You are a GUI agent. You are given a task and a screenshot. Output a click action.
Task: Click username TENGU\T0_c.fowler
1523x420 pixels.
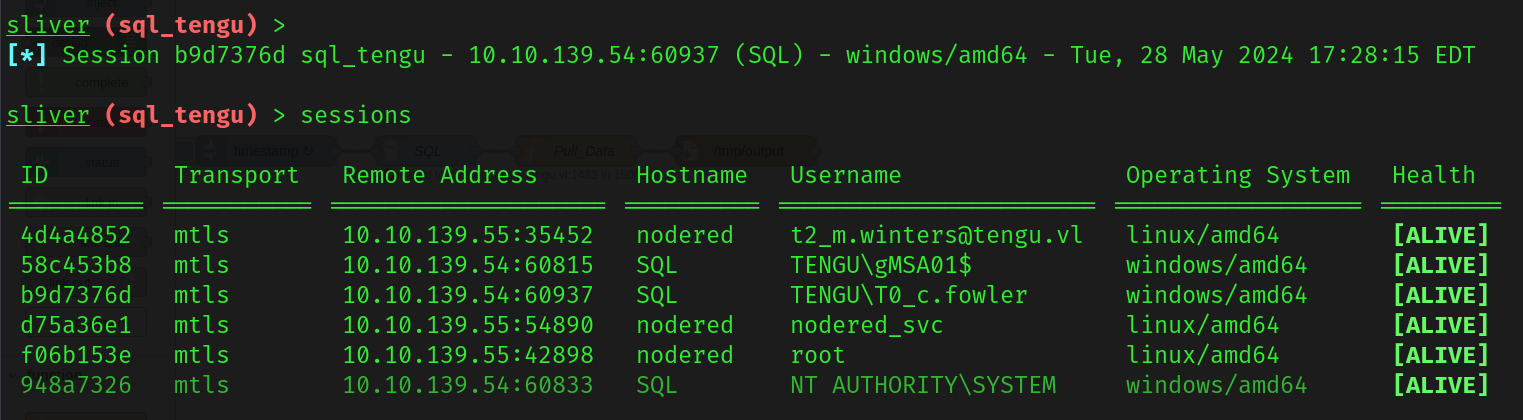[909, 296]
